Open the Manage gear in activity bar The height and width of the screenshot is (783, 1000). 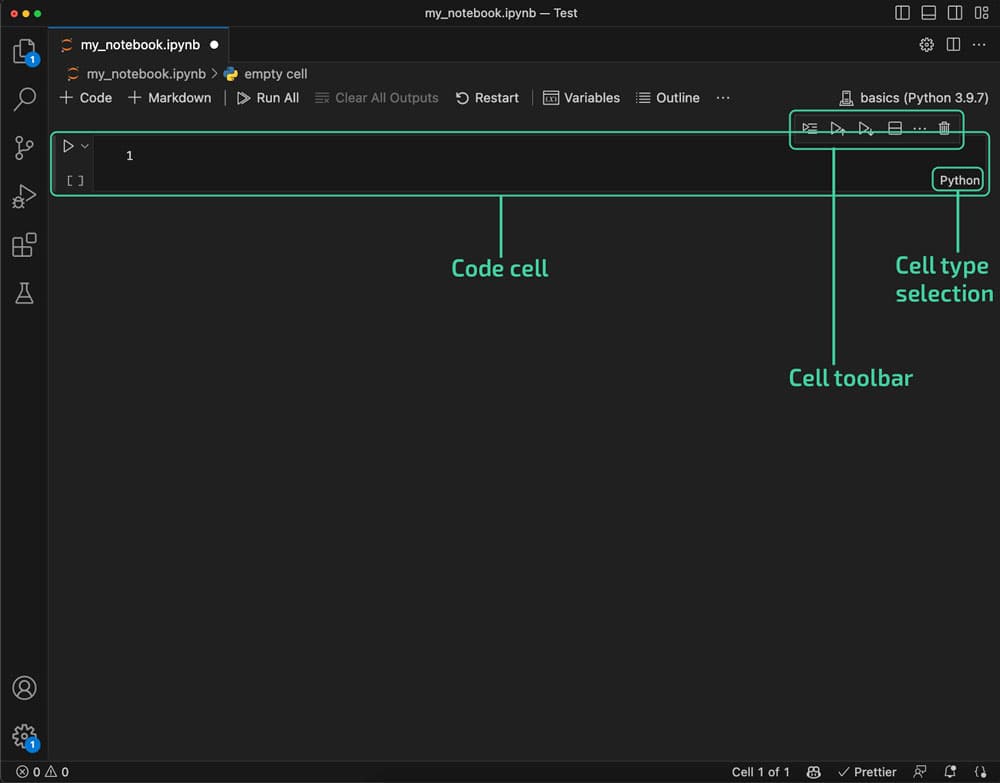pos(24,736)
